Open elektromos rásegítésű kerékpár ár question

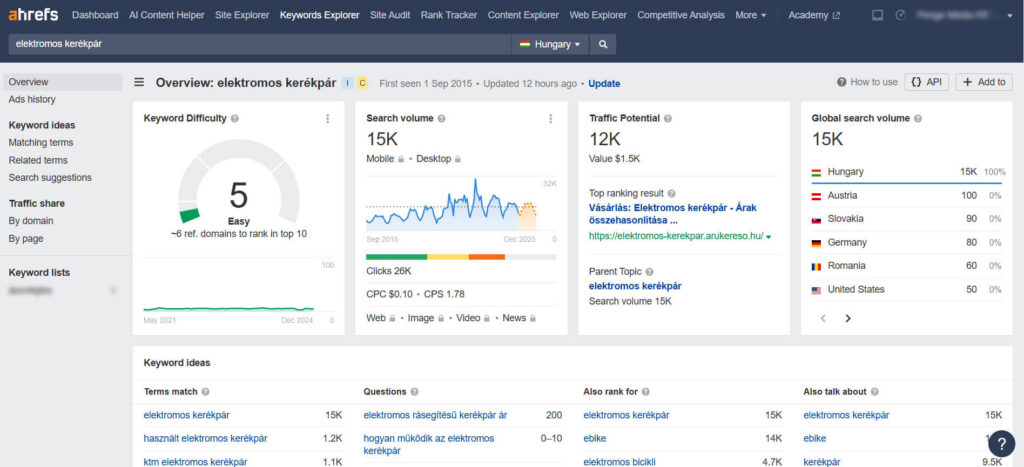click(x=435, y=415)
